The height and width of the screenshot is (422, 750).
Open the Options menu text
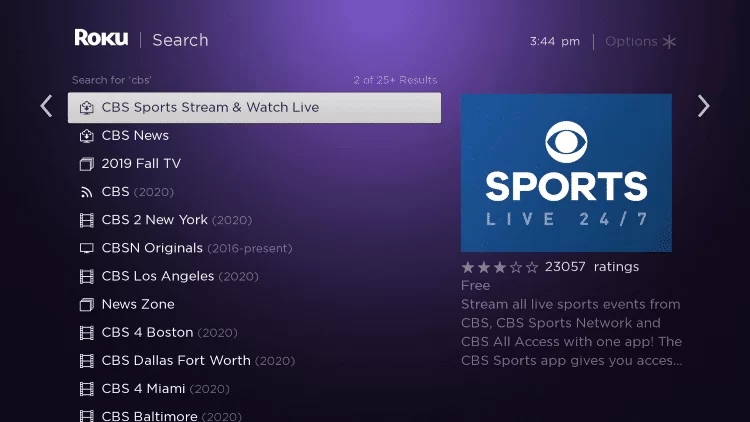pyautogui.click(x=631, y=42)
